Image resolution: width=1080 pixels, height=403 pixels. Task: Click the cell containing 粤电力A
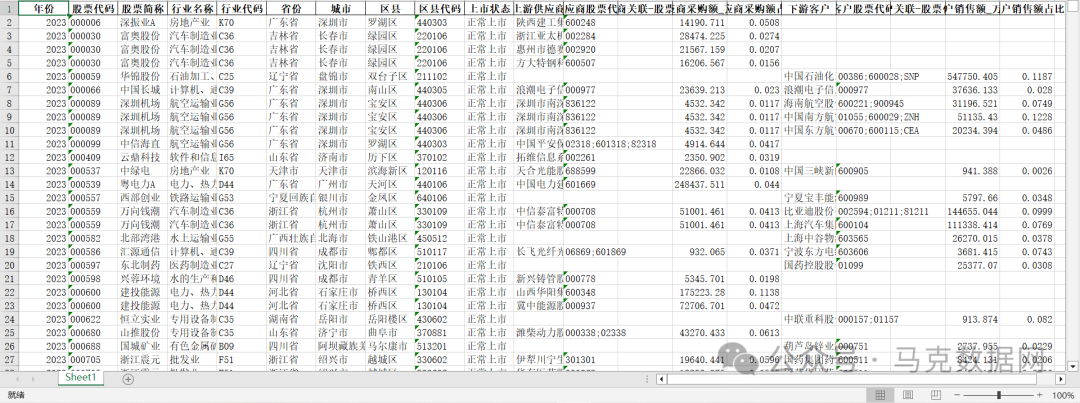143,184
